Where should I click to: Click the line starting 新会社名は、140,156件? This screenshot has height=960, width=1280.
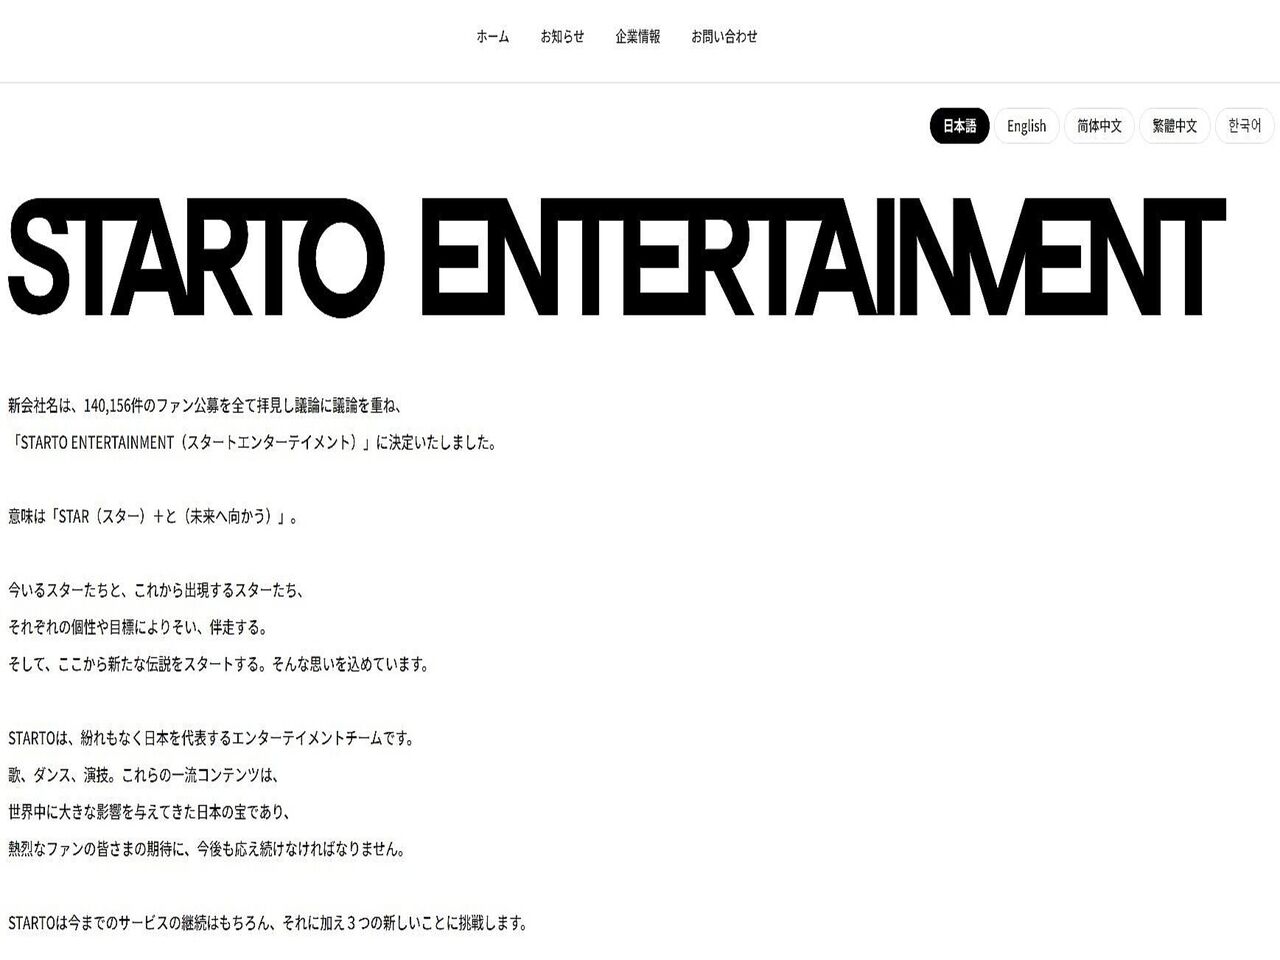click(x=204, y=405)
